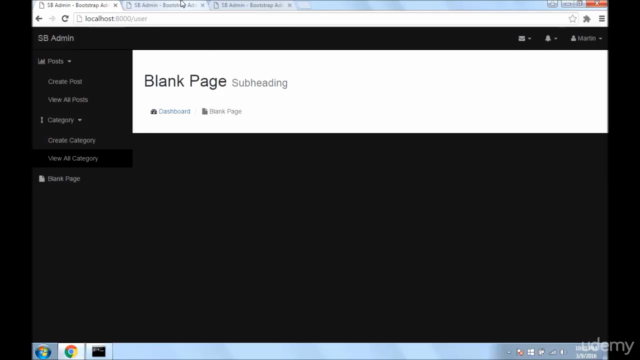Viewport: 640px width, 360px height.
Task: Open Blank Page sidebar link
Action: tap(60, 179)
